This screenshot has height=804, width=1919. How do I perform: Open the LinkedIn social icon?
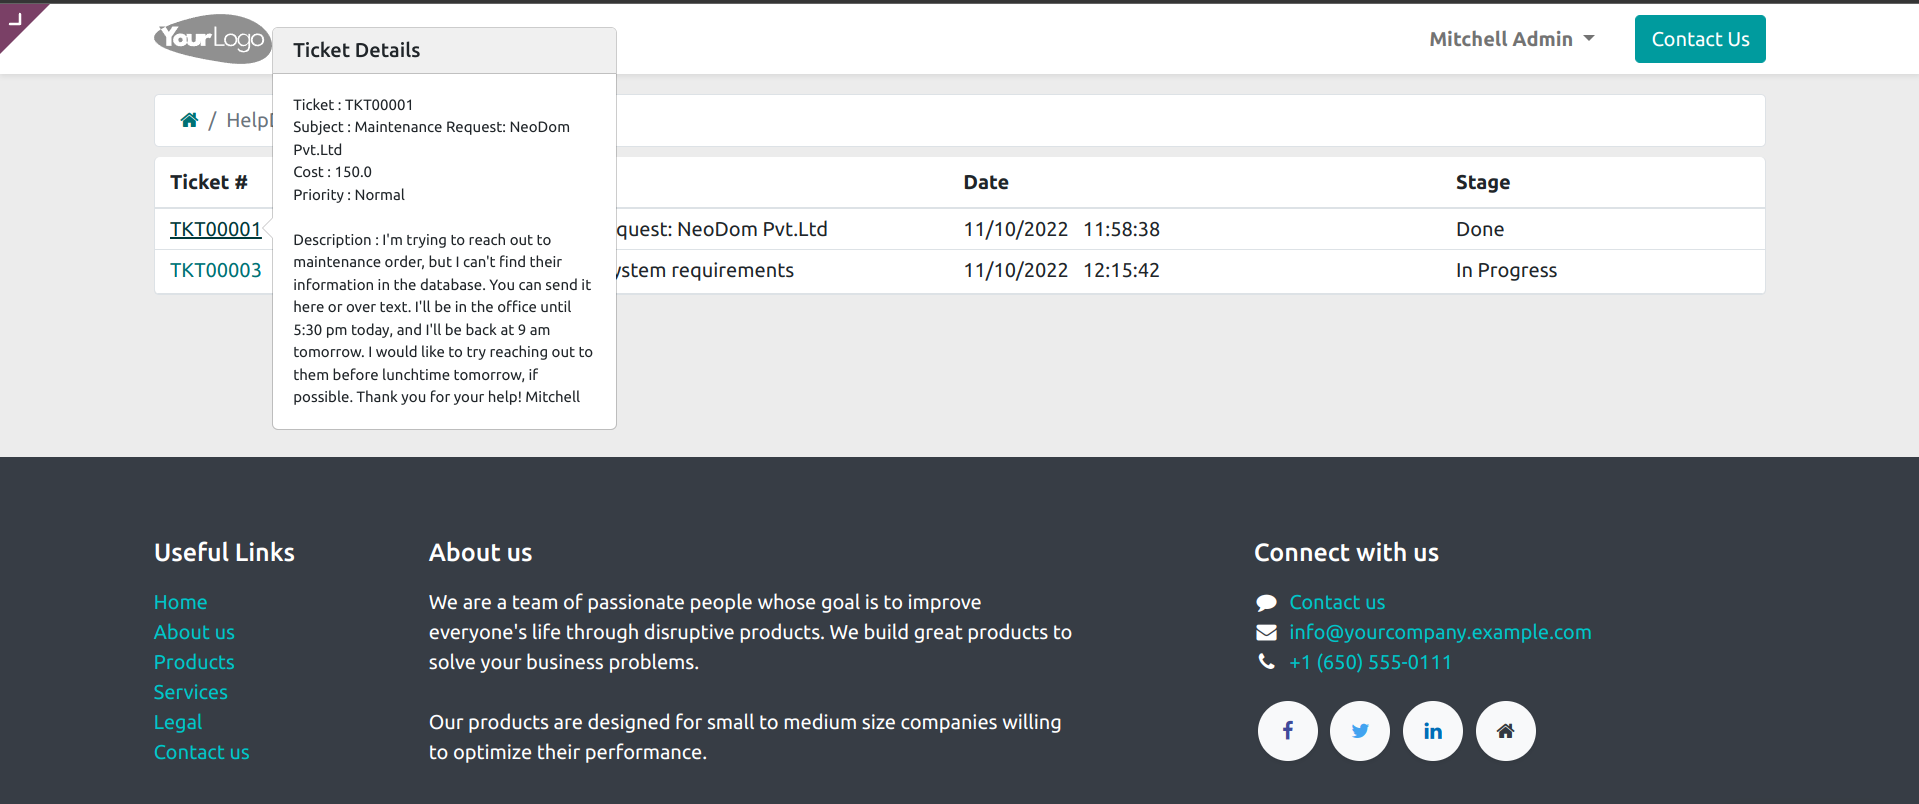pyautogui.click(x=1433, y=731)
